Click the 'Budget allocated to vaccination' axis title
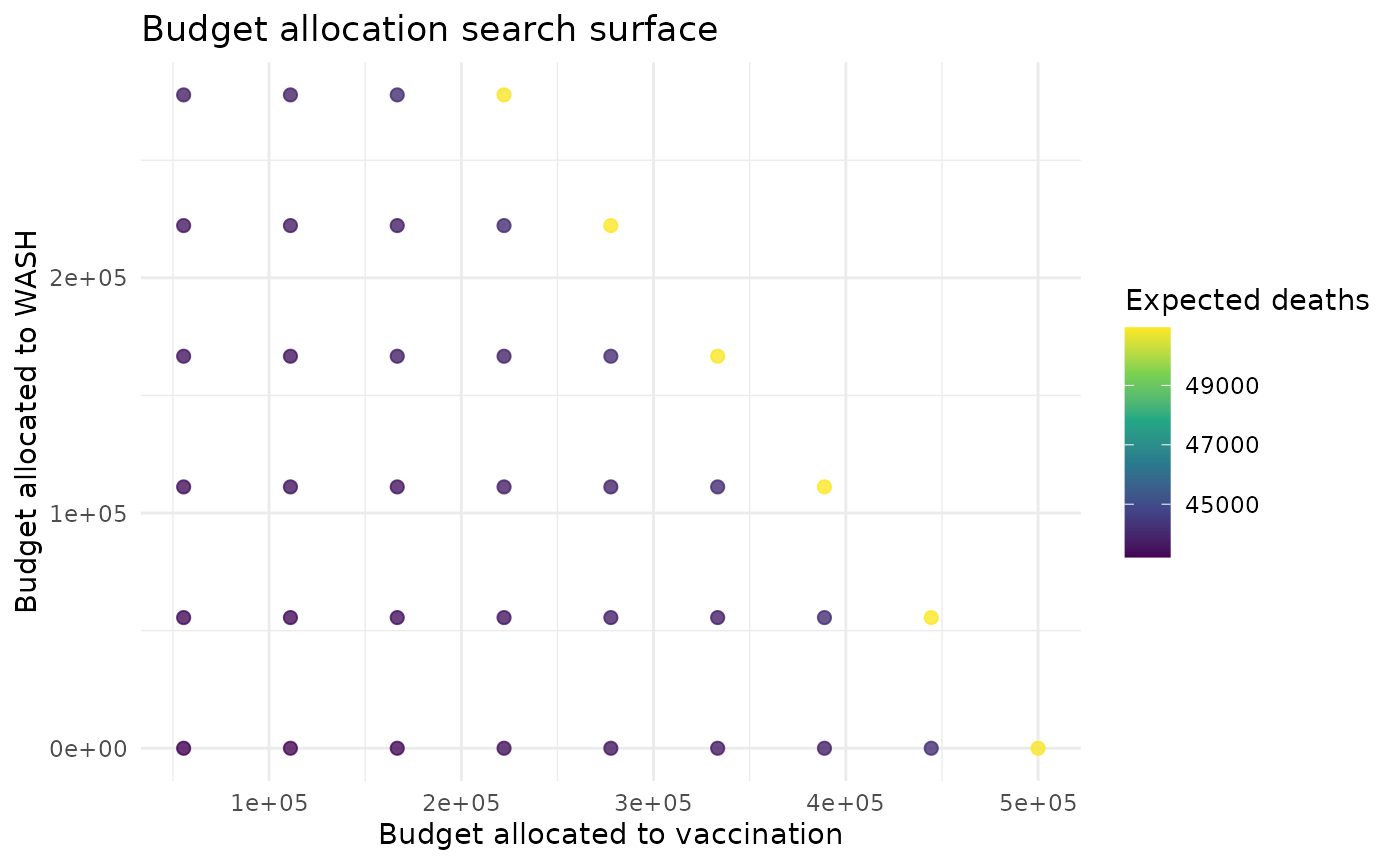Viewport: 1400px width, 865px height. tap(610, 834)
